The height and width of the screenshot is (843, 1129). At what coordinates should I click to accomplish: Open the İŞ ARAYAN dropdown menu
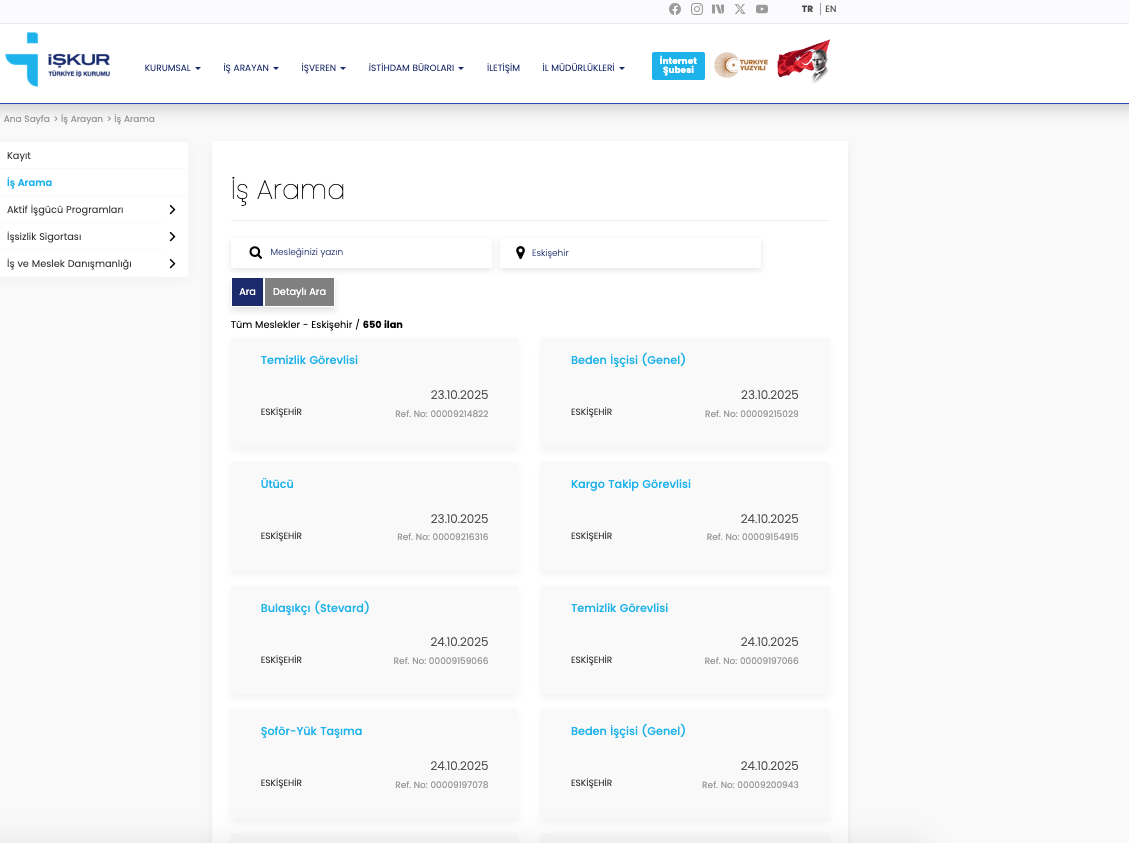point(250,68)
